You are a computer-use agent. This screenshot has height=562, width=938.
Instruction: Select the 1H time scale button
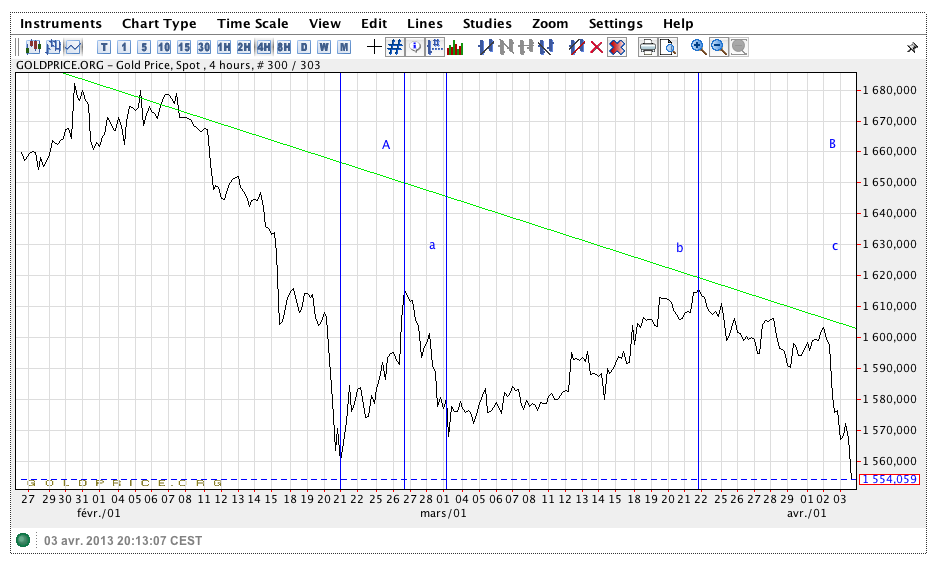[x=224, y=47]
